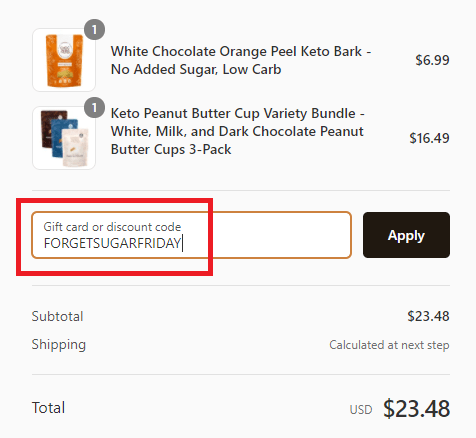This screenshot has width=476, height=438.
Task: Click the $16.49 bundle price
Action: coord(429,138)
